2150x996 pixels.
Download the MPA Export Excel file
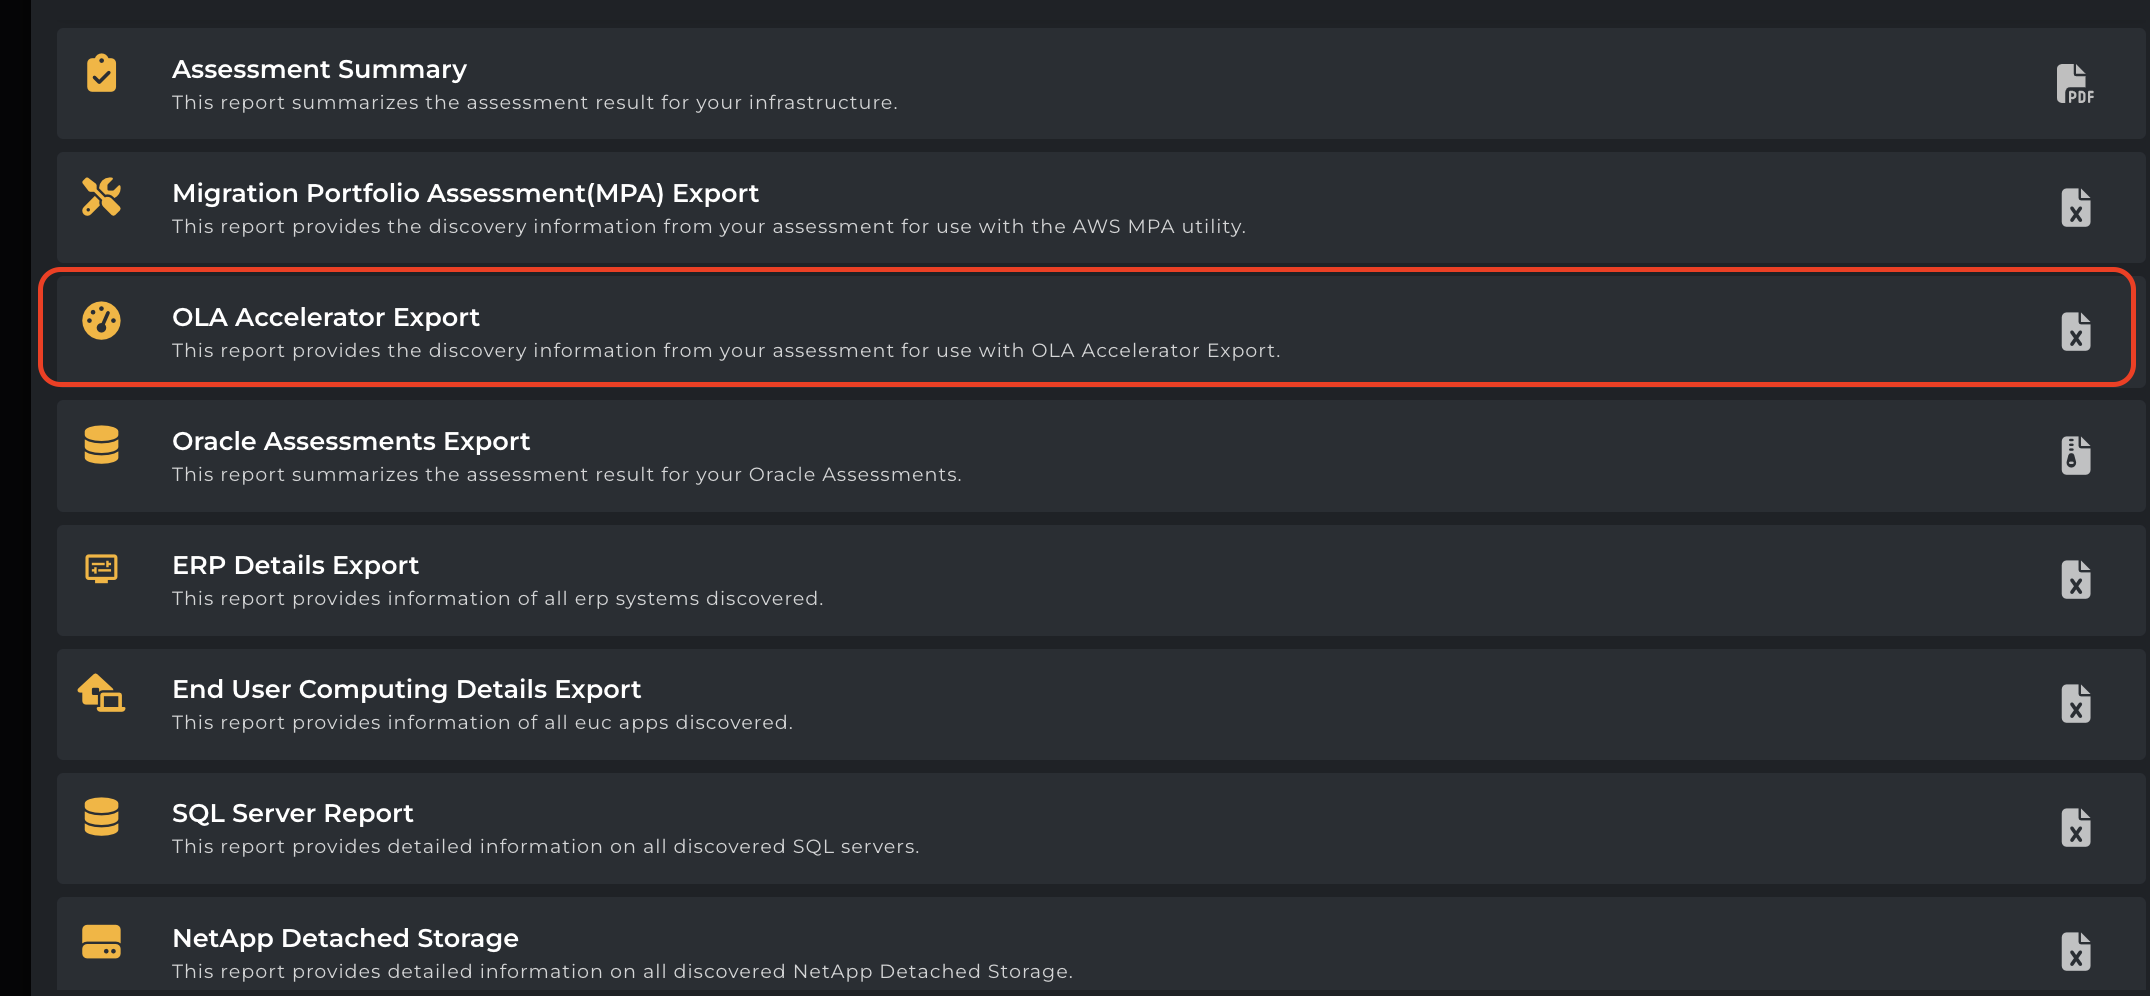click(x=2075, y=208)
